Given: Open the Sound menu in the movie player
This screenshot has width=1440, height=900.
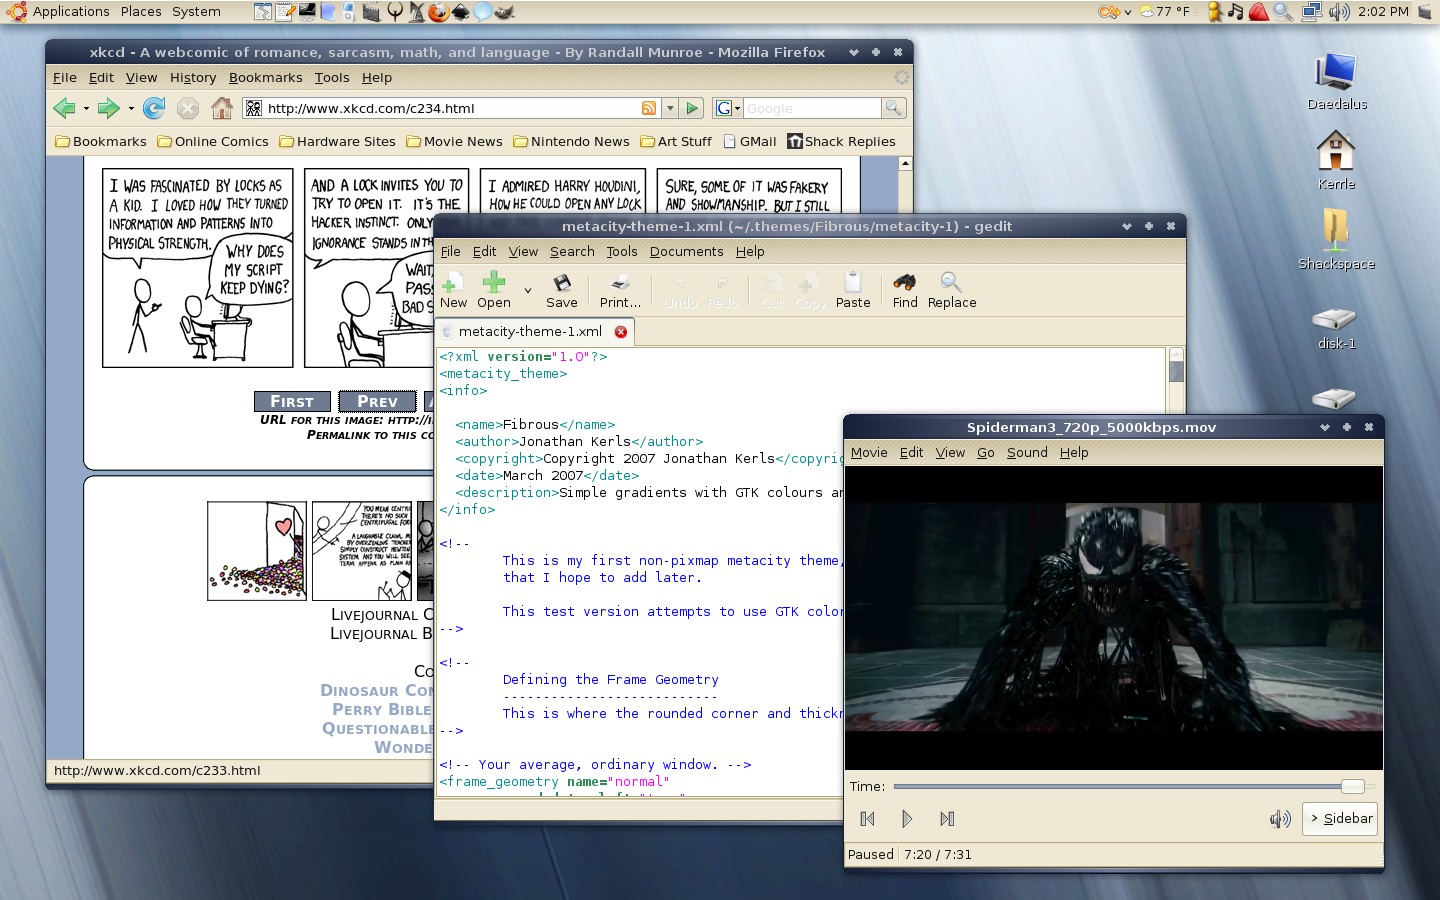Looking at the screenshot, I should pyautogui.click(x=1027, y=452).
